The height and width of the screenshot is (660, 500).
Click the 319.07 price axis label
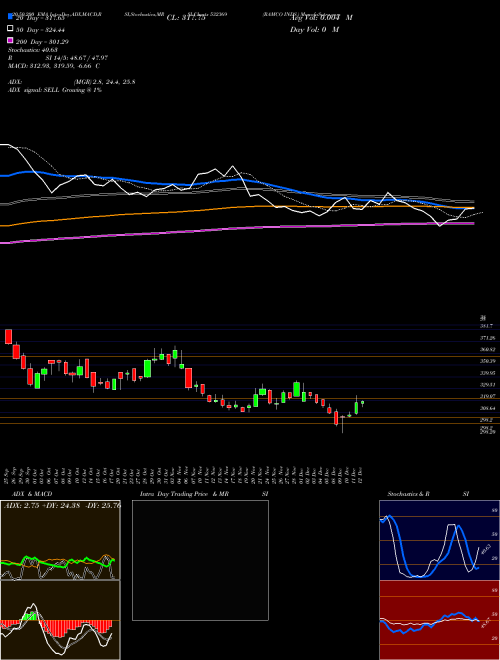click(486, 397)
